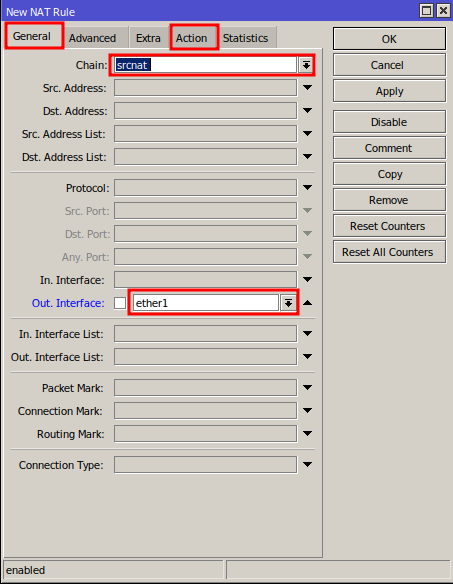
Task: Toggle the Out. Interface negate checkbox
Action: pyautogui.click(x=120, y=303)
